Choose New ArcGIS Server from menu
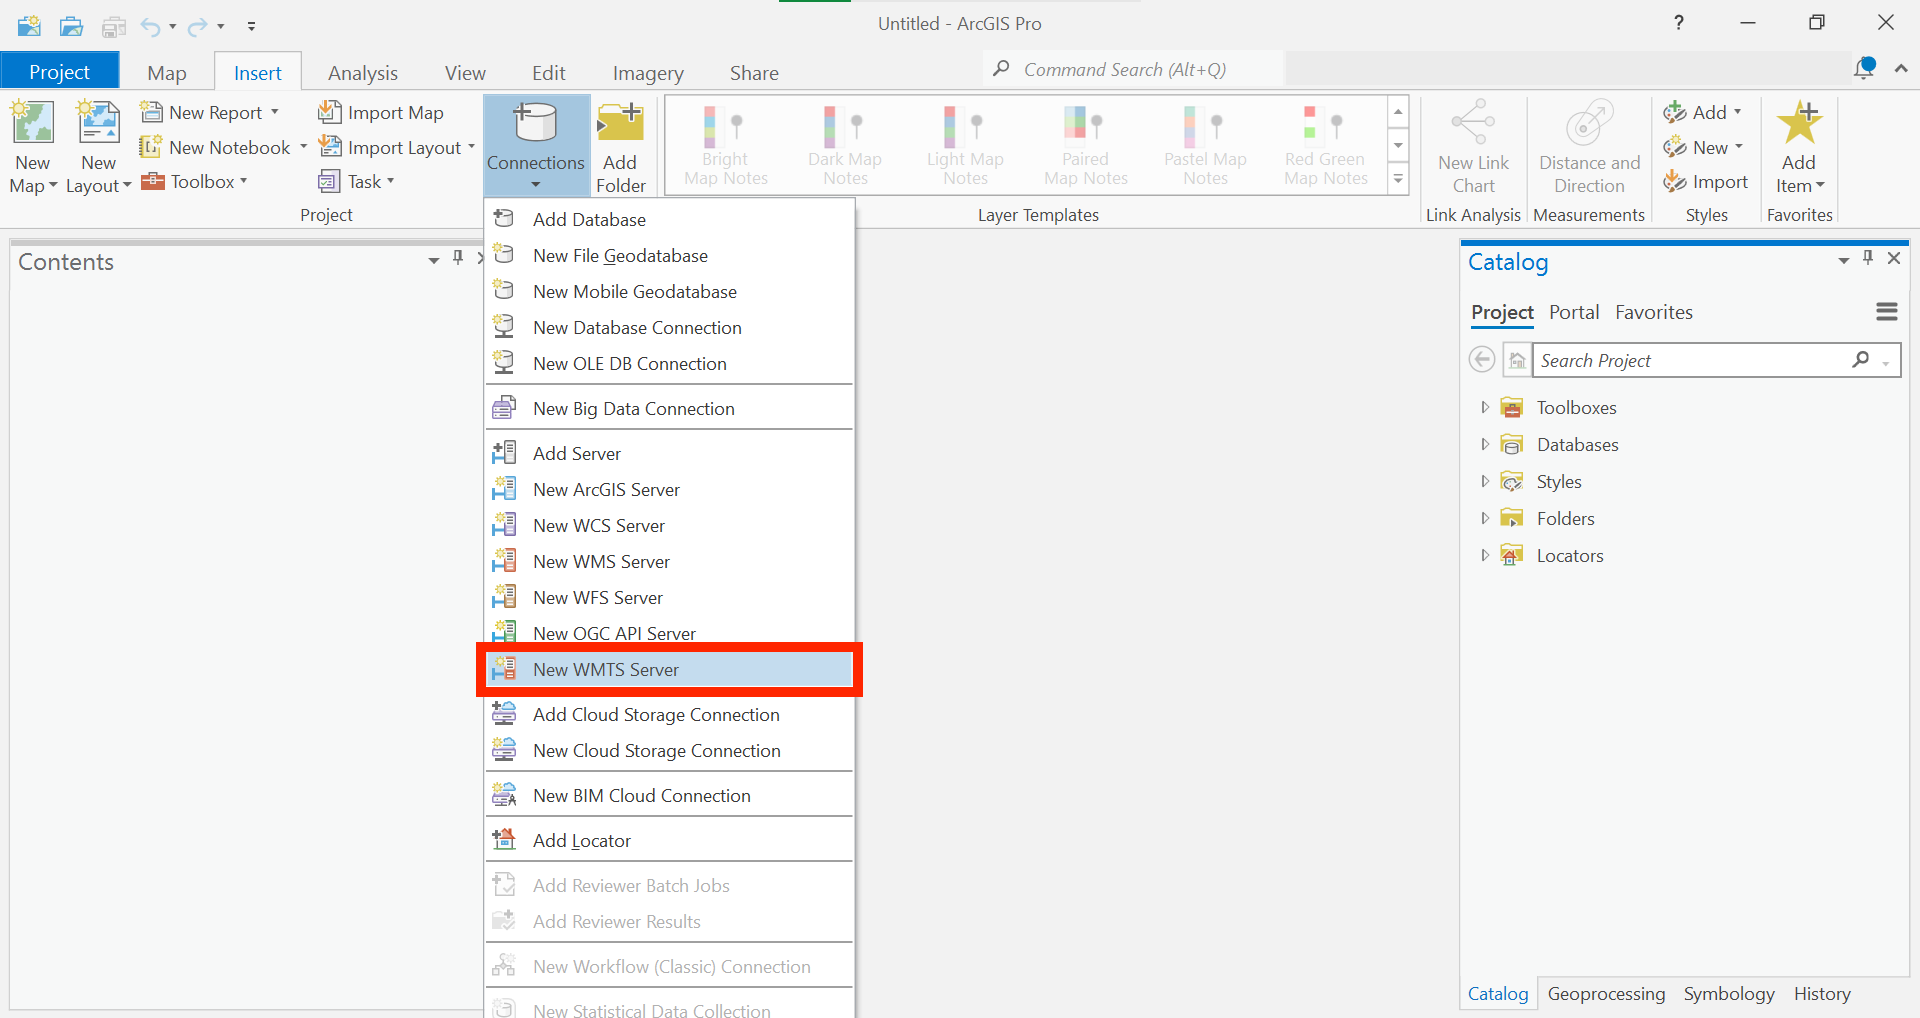The width and height of the screenshot is (1920, 1018). click(x=606, y=490)
